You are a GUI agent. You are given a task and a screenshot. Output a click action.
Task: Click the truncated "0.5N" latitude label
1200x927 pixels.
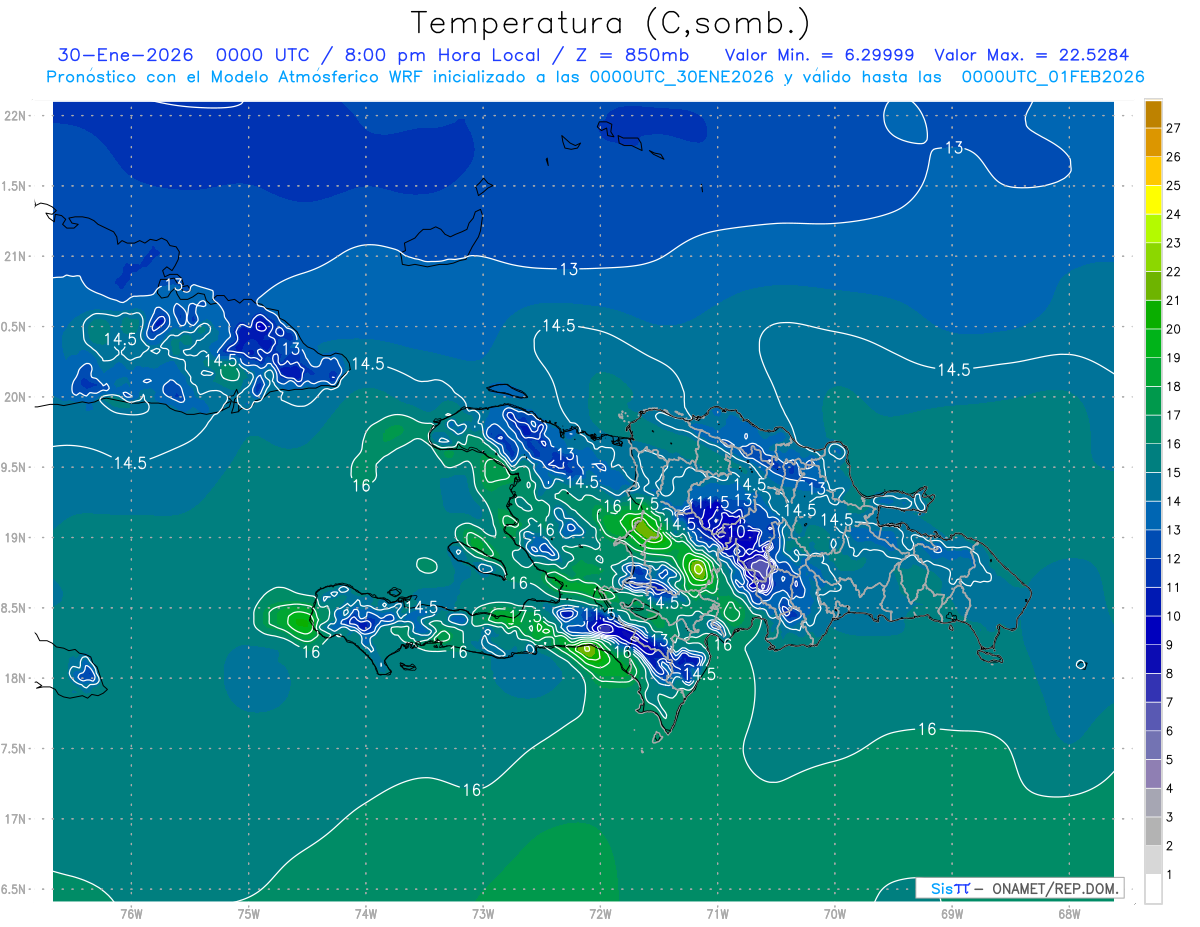[14, 327]
